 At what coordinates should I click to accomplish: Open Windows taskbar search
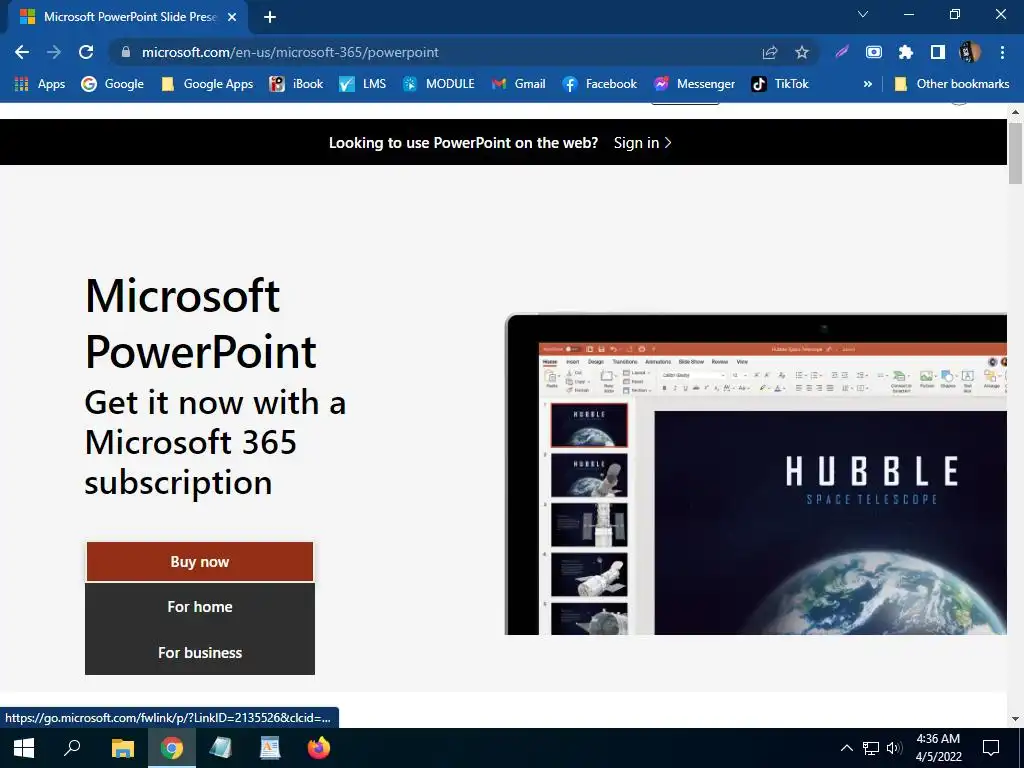[x=72, y=748]
